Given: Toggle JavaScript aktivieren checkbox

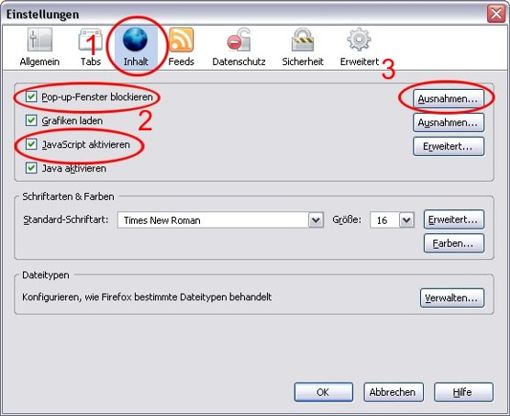Looking at the screenshot, I should [x=31, y=144].
